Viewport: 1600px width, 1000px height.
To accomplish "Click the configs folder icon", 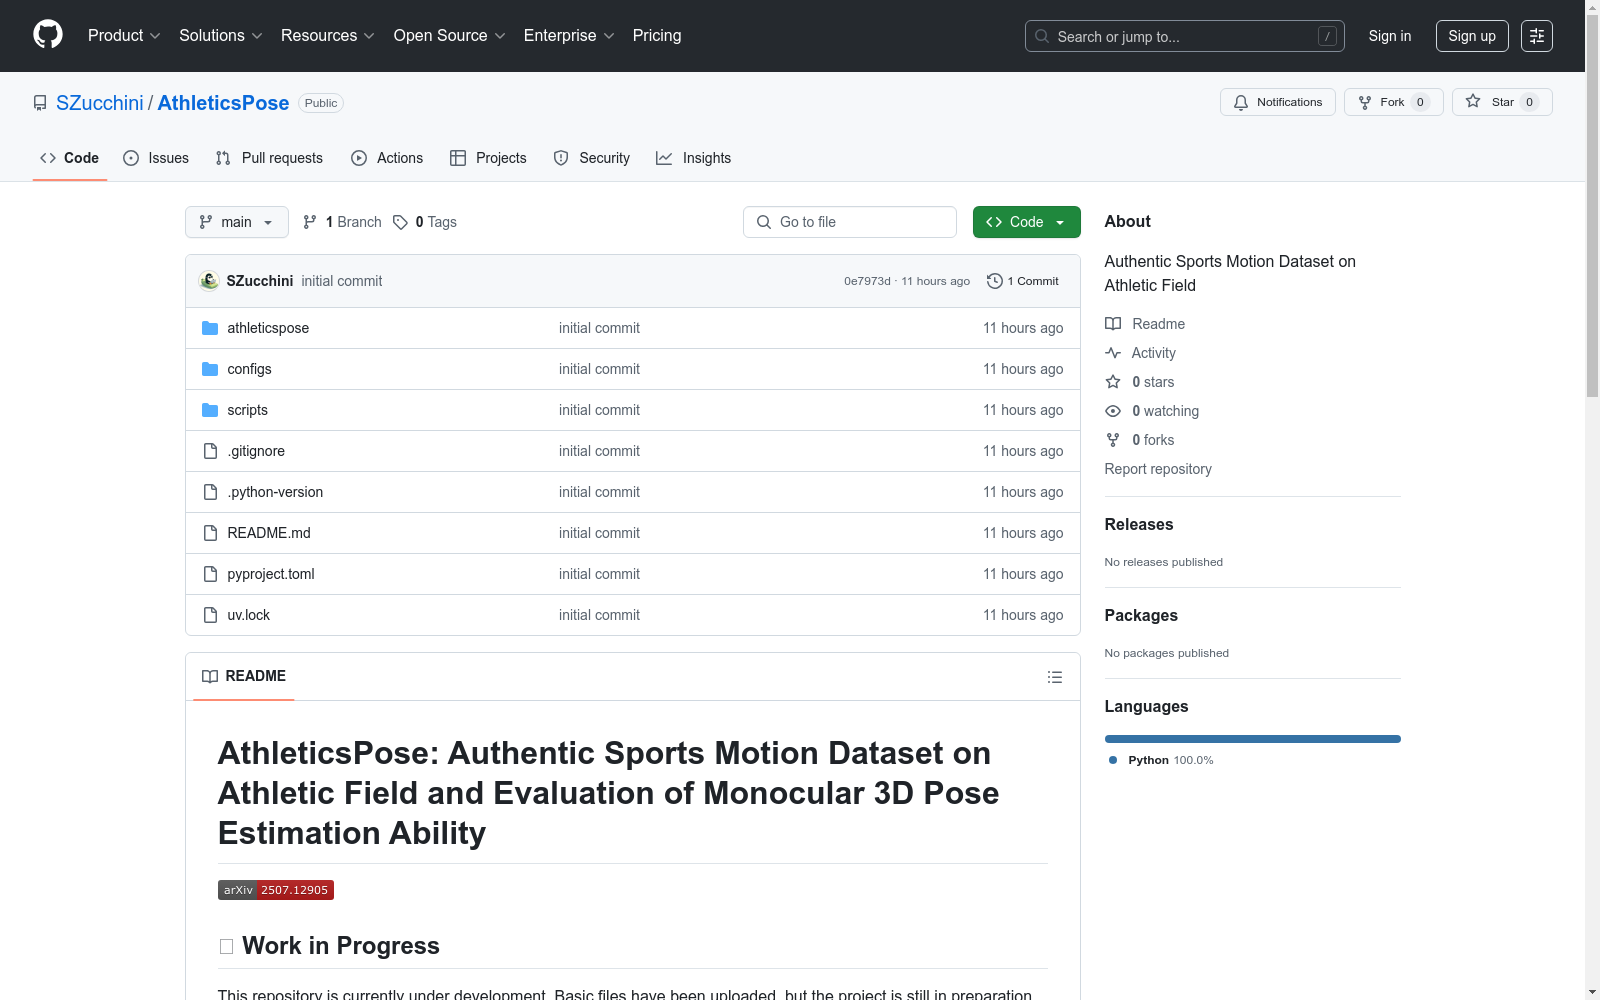I will 210,369.
